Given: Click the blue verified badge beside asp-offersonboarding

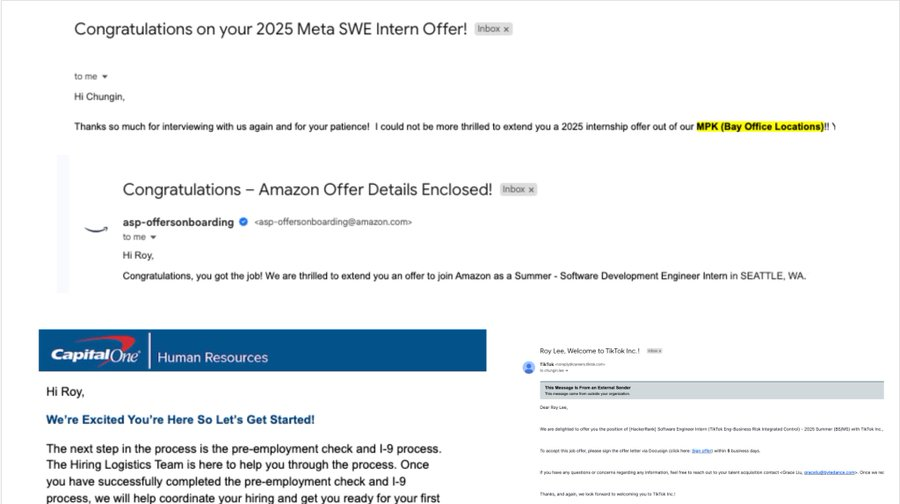Looking at the screenshot, I should [243, 222].
